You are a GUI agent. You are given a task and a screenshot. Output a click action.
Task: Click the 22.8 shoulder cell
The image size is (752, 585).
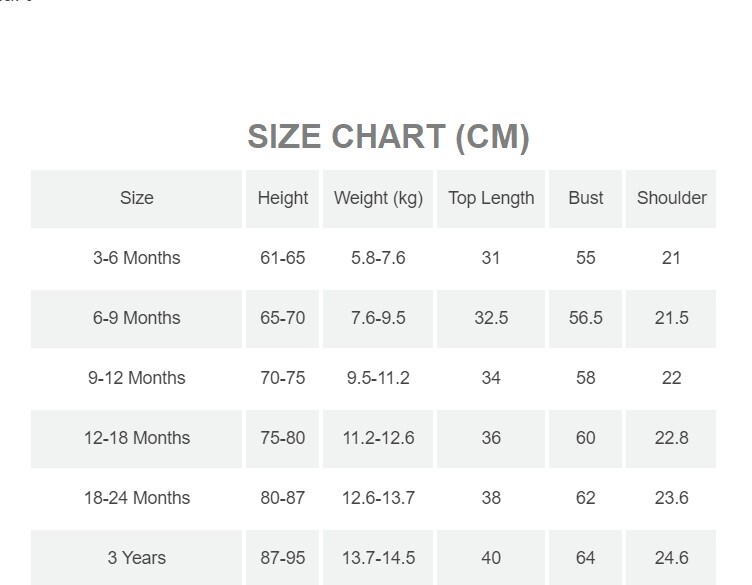[671, 438]
